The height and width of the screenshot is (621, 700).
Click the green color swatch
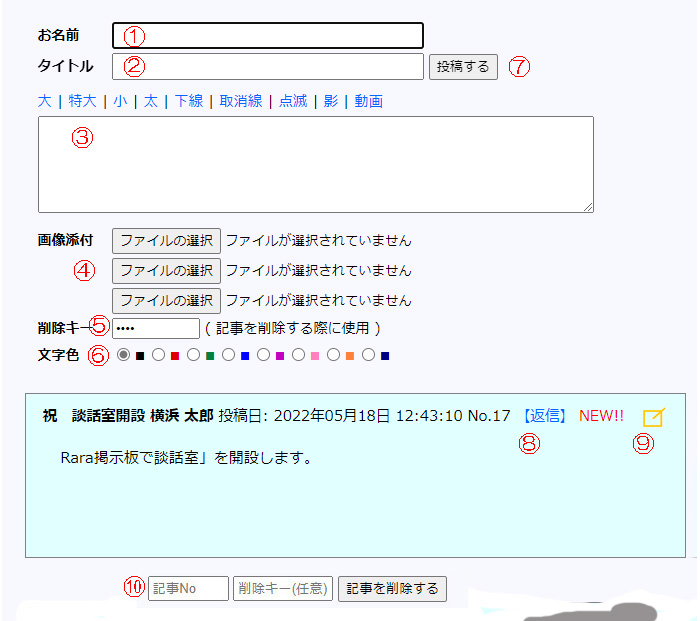click(x=210, y=356)
